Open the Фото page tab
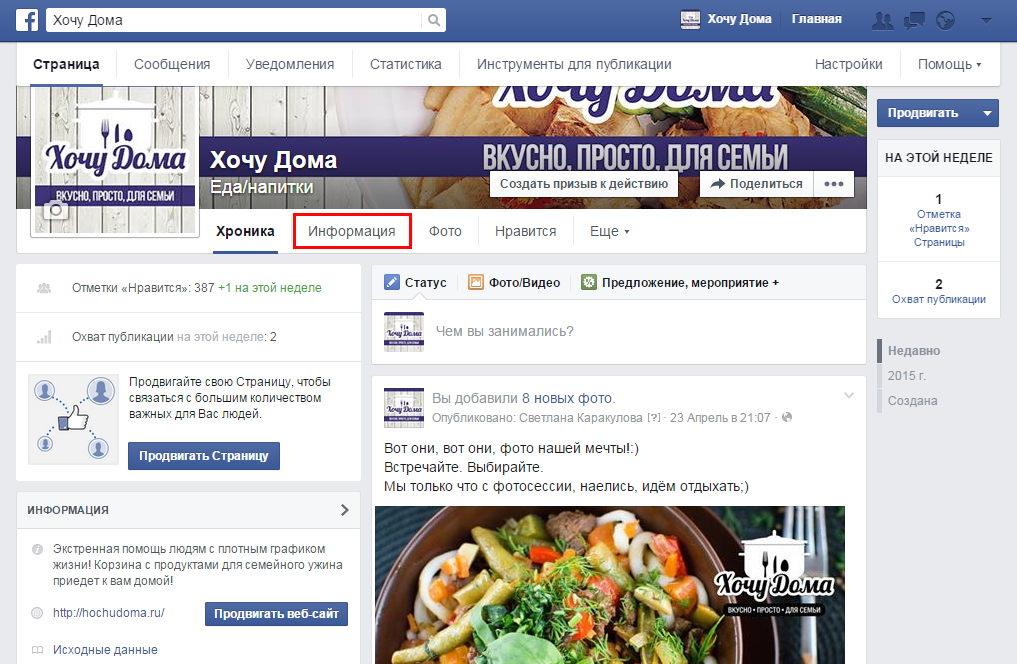Viewport: 1017px width, 664px height. (x=445, y=231)
